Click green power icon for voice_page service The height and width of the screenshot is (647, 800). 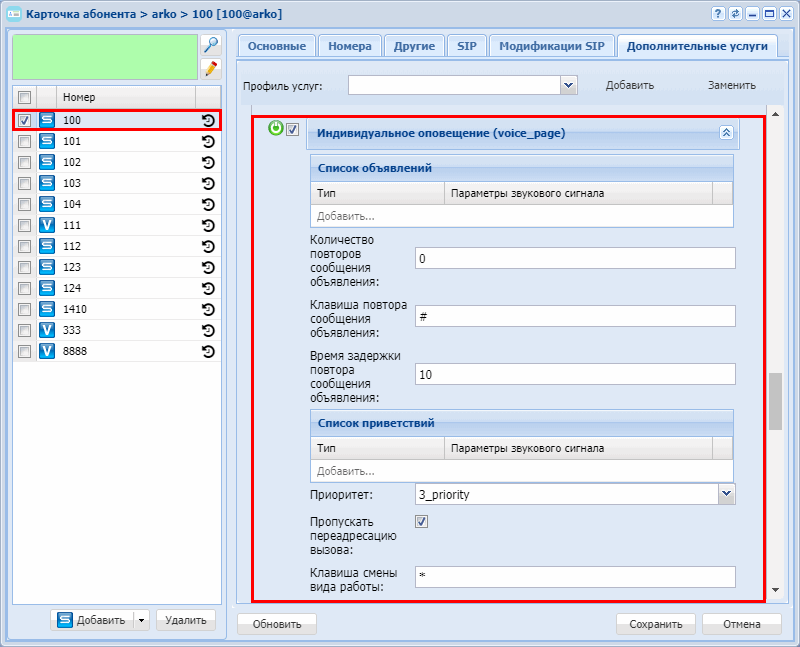[x=276, y=129]
